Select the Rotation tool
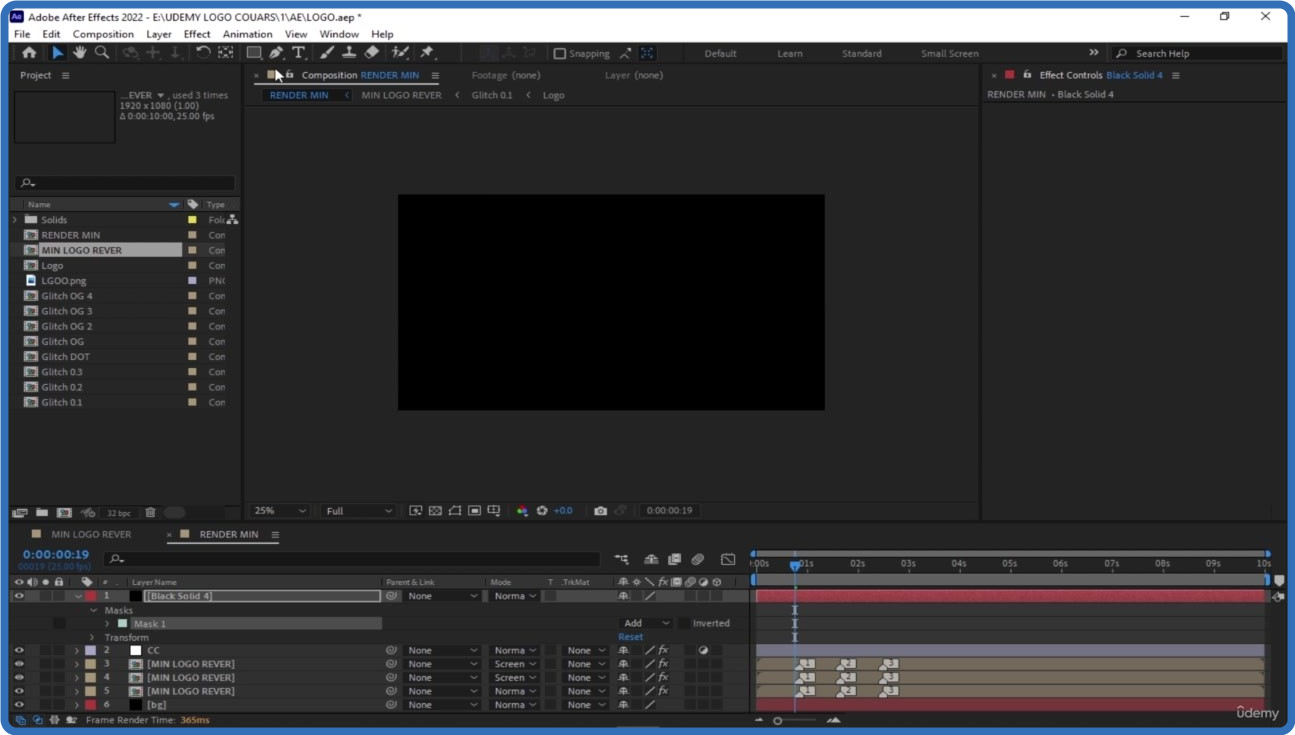This screenshot has width=1295, height=735. coord(203,53)
